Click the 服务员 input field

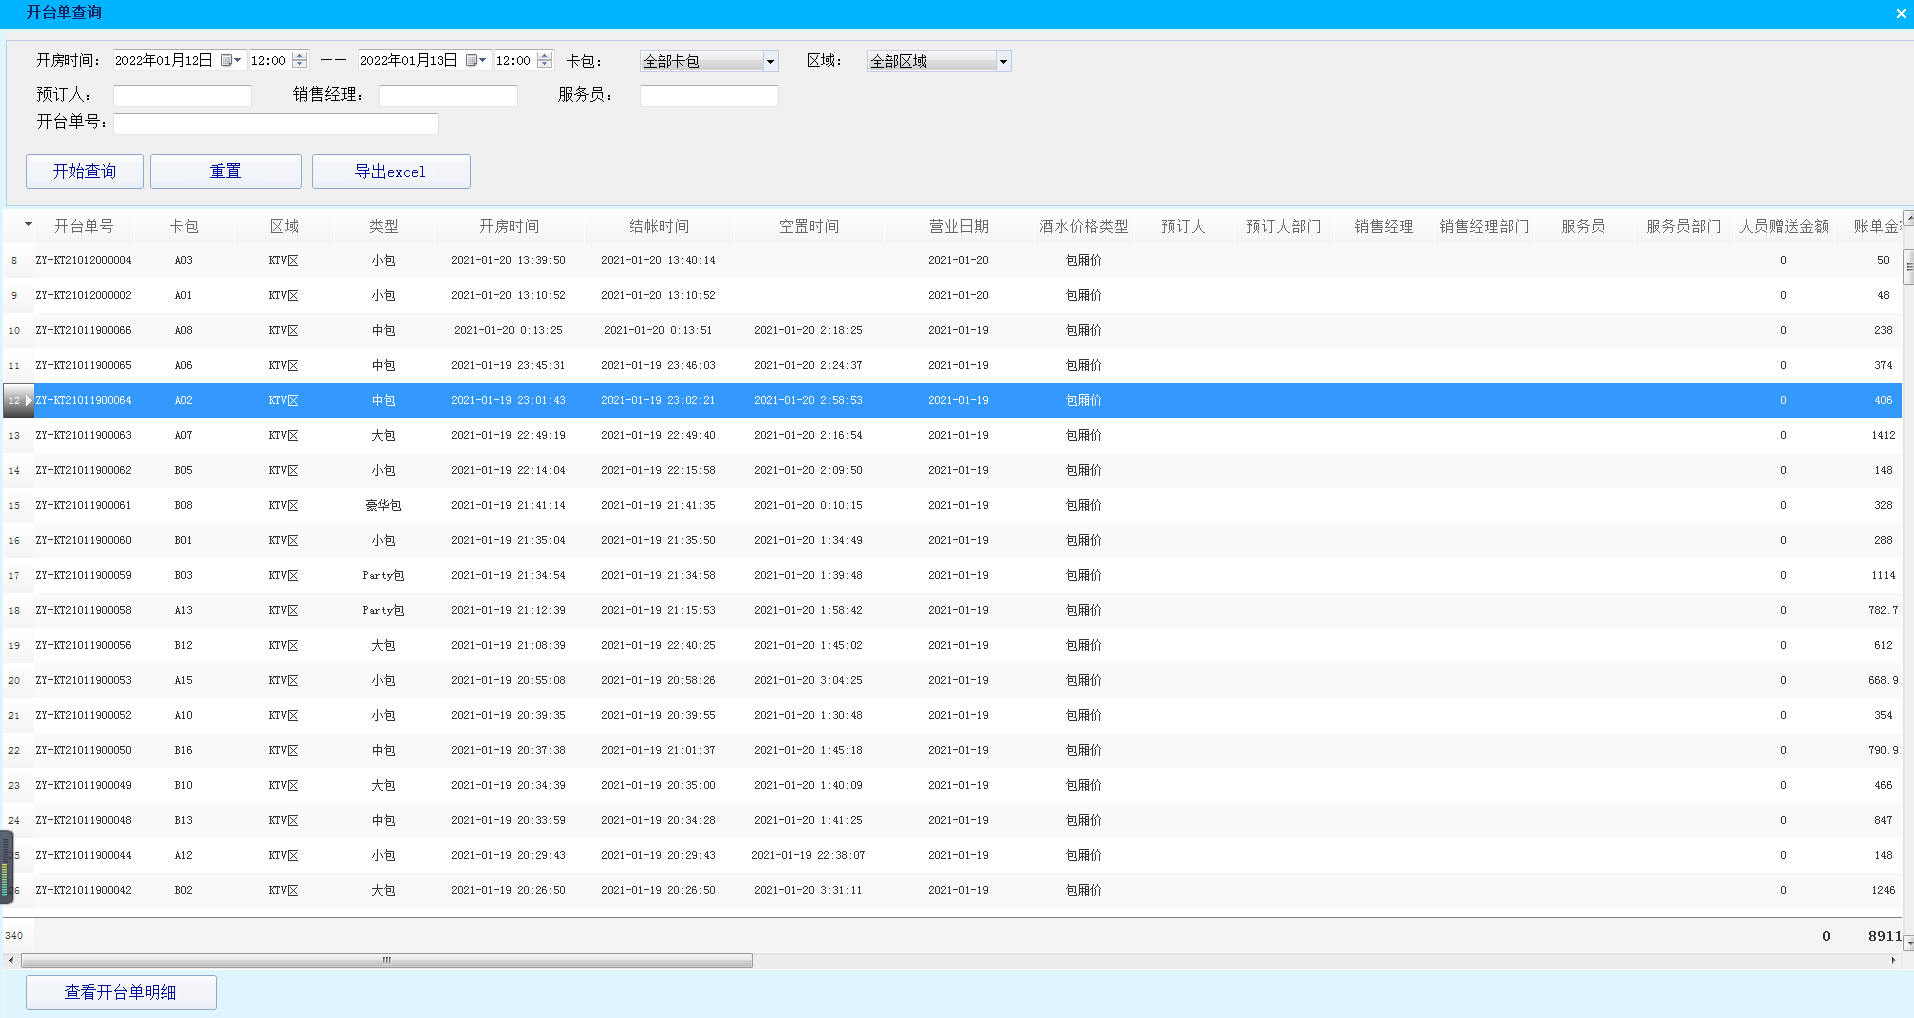pyautogui.click(x=709, y=96)
